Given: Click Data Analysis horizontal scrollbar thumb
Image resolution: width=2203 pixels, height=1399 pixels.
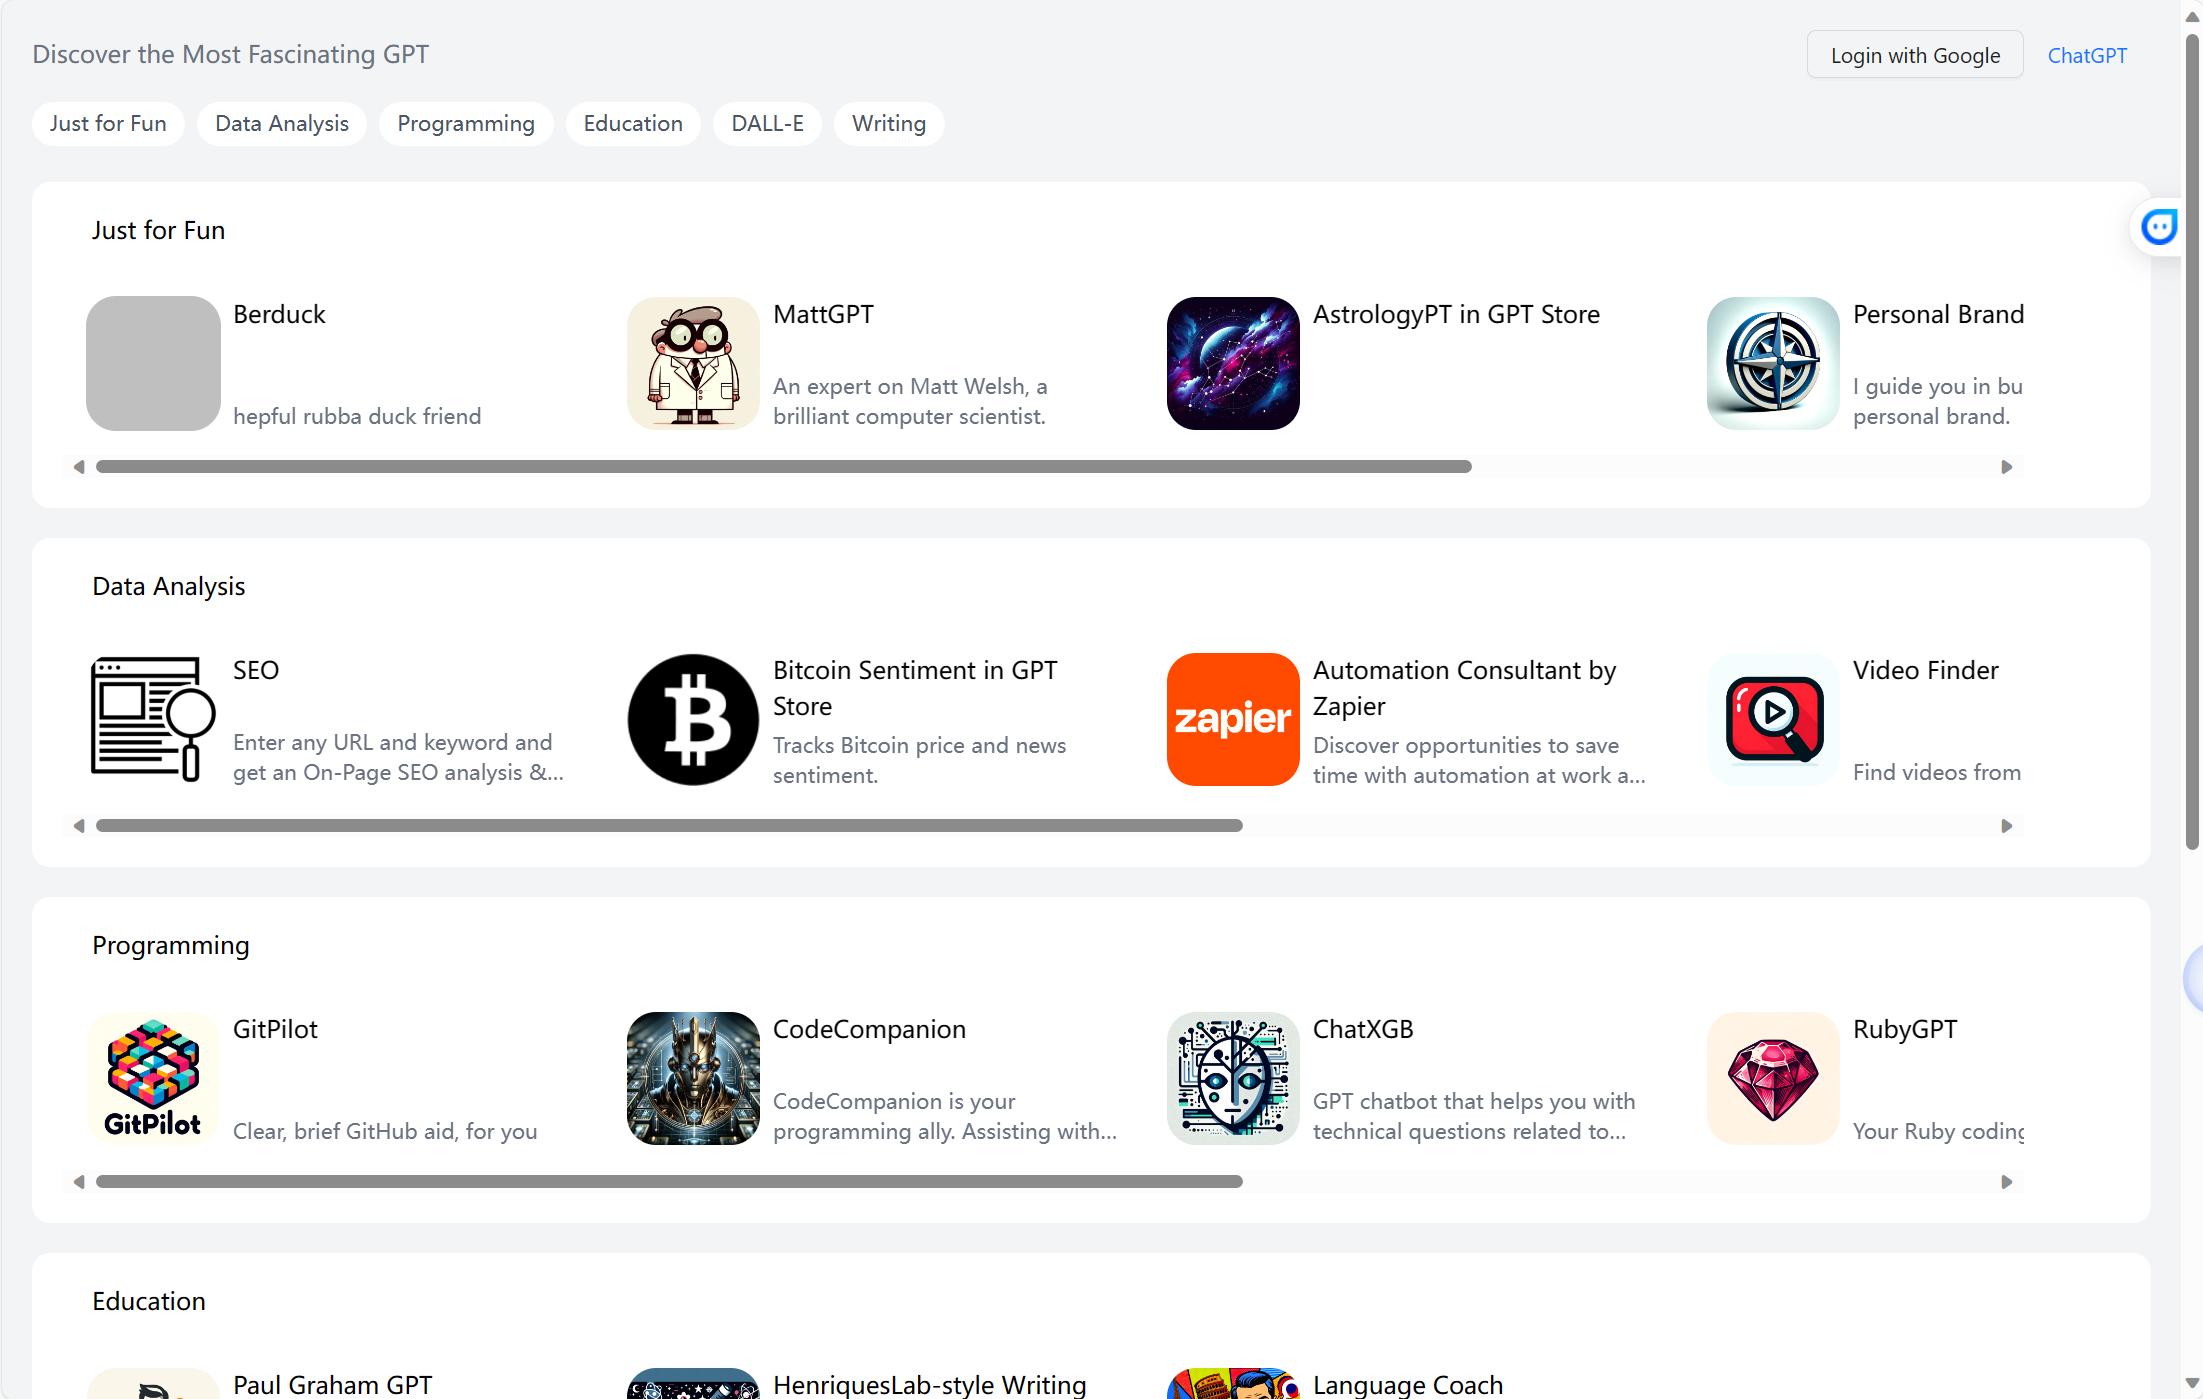Looking at the screenshot, I should pyautogui.click(x=668, y=826).
